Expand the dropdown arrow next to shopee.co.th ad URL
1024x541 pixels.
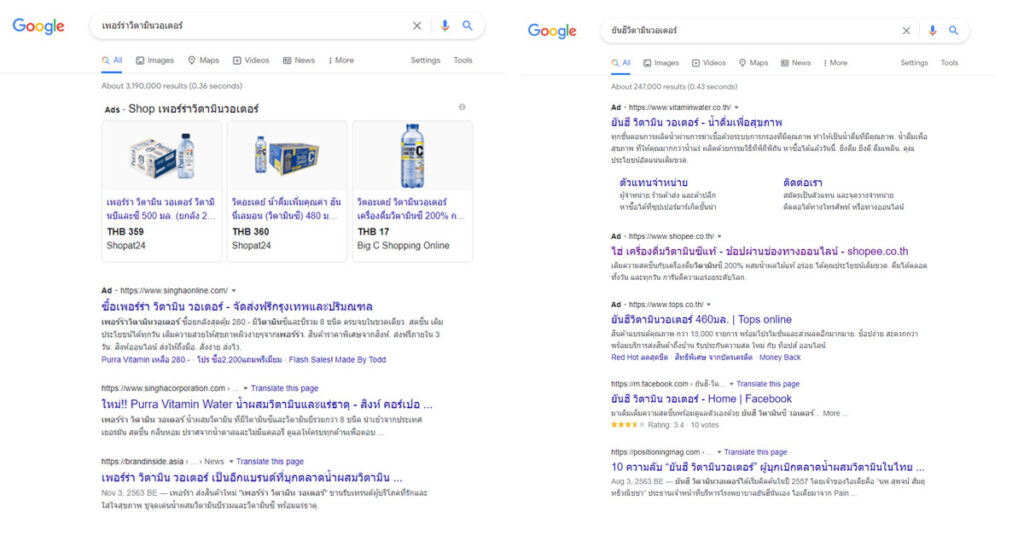pos(720,236)
